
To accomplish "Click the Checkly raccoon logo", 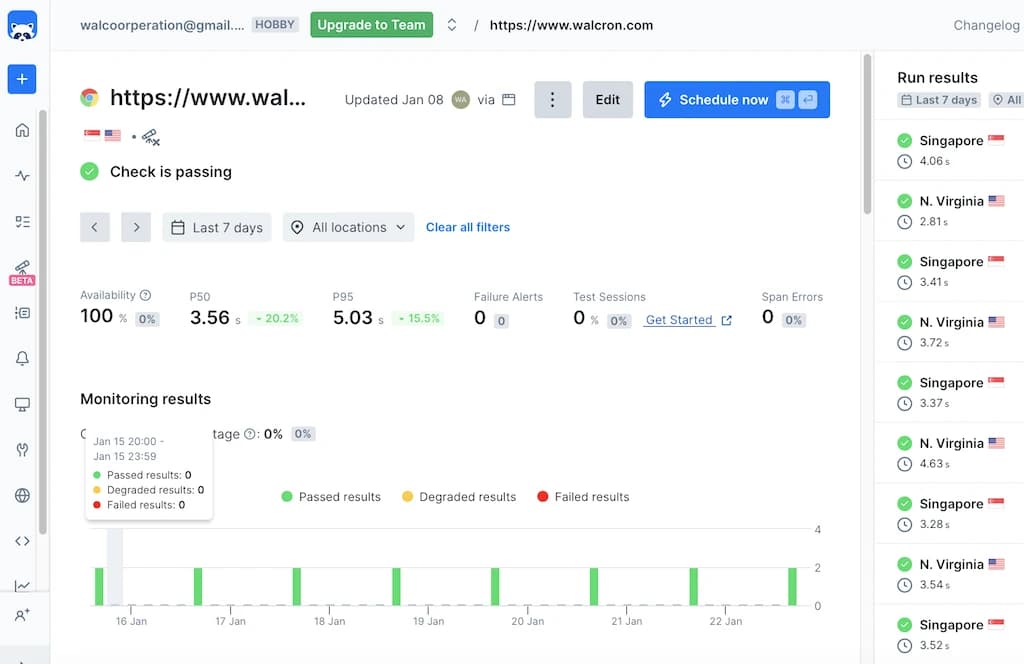I will [x=22, y=26].
